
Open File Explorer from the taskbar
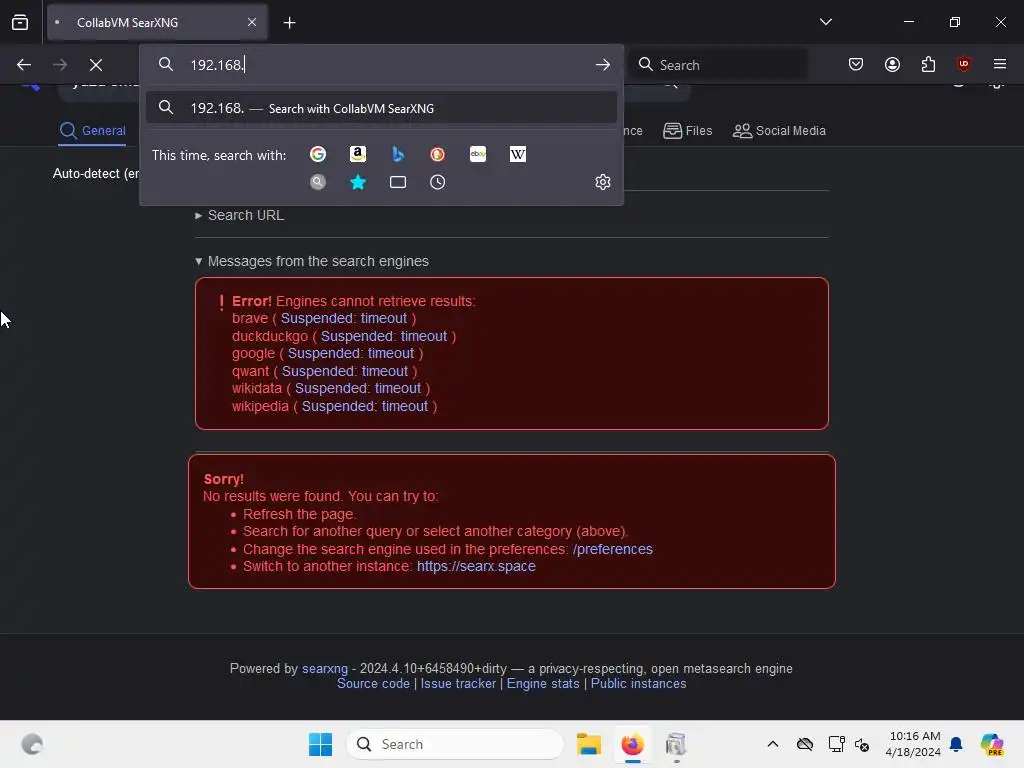click(x=588, y=744)
